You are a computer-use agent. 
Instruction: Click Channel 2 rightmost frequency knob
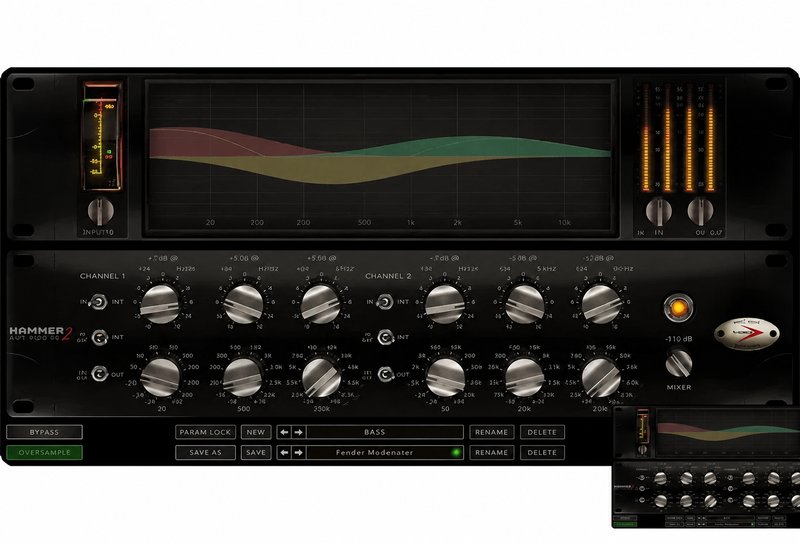pyautogui.click(x=601, y=378)
